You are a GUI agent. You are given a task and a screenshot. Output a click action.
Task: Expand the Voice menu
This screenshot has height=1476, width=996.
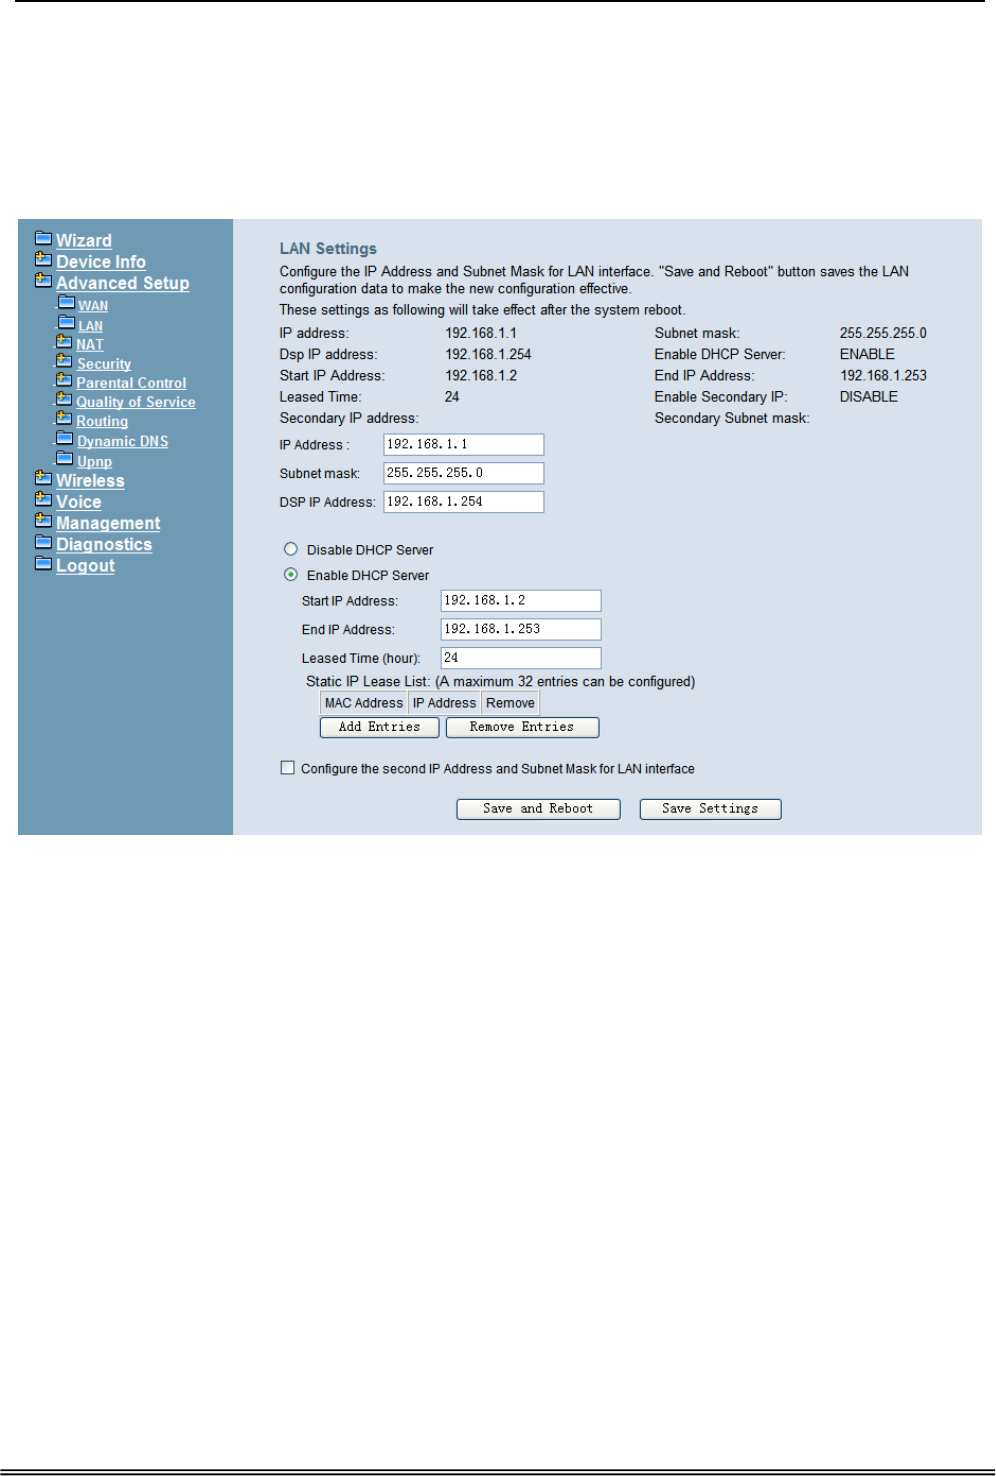click(x=79, y=502)
